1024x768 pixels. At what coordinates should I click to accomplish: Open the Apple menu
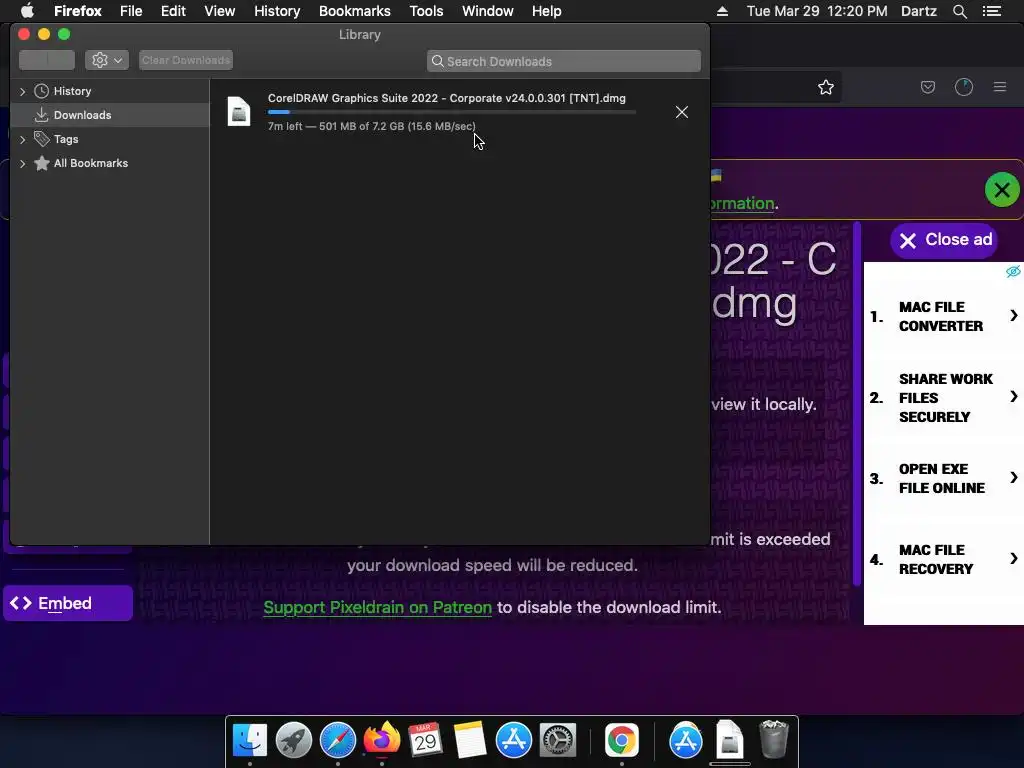(x=27, y=11)
